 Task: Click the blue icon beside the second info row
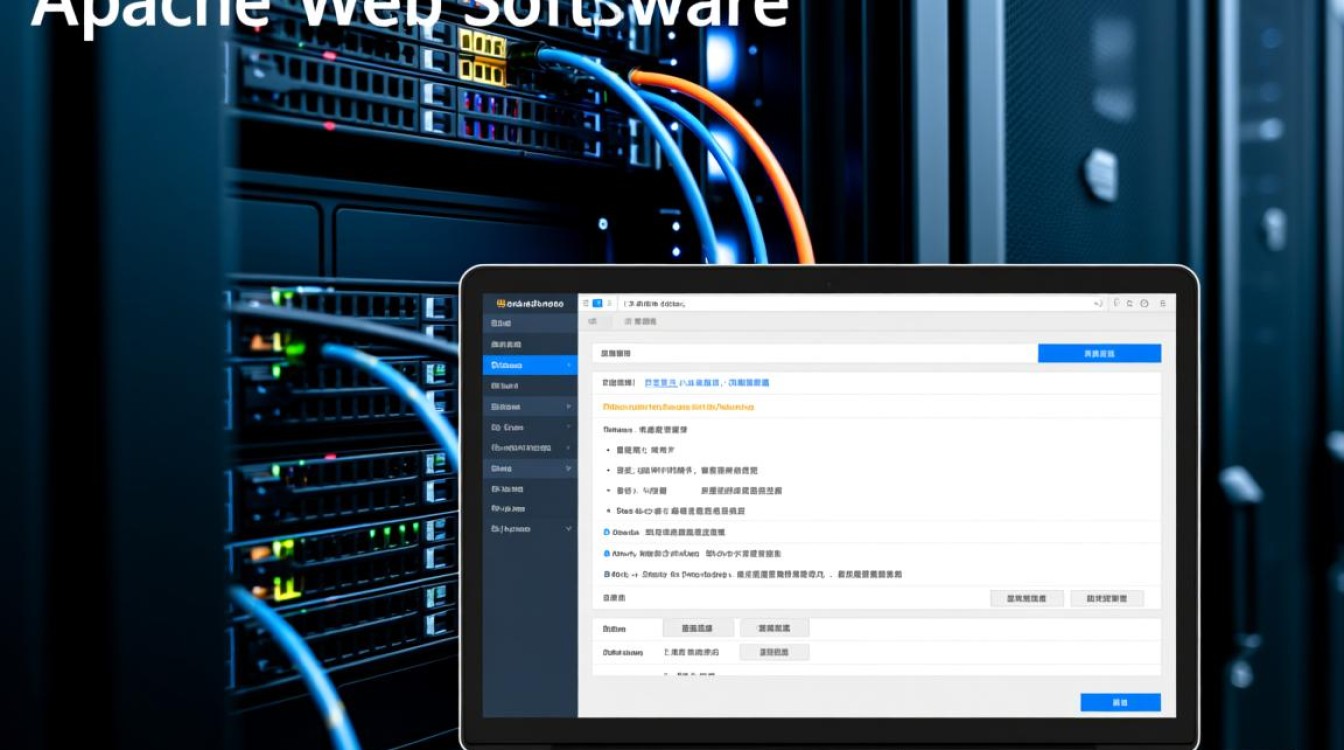607,553
